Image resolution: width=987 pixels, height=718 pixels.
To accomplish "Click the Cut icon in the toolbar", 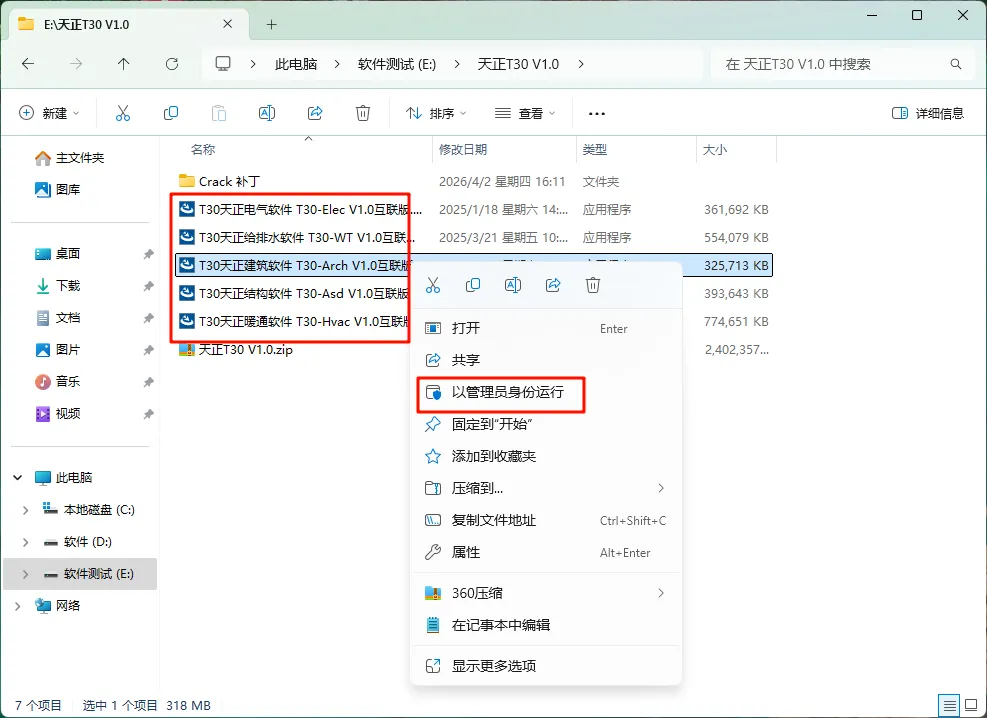I will (x=123, y=113).
